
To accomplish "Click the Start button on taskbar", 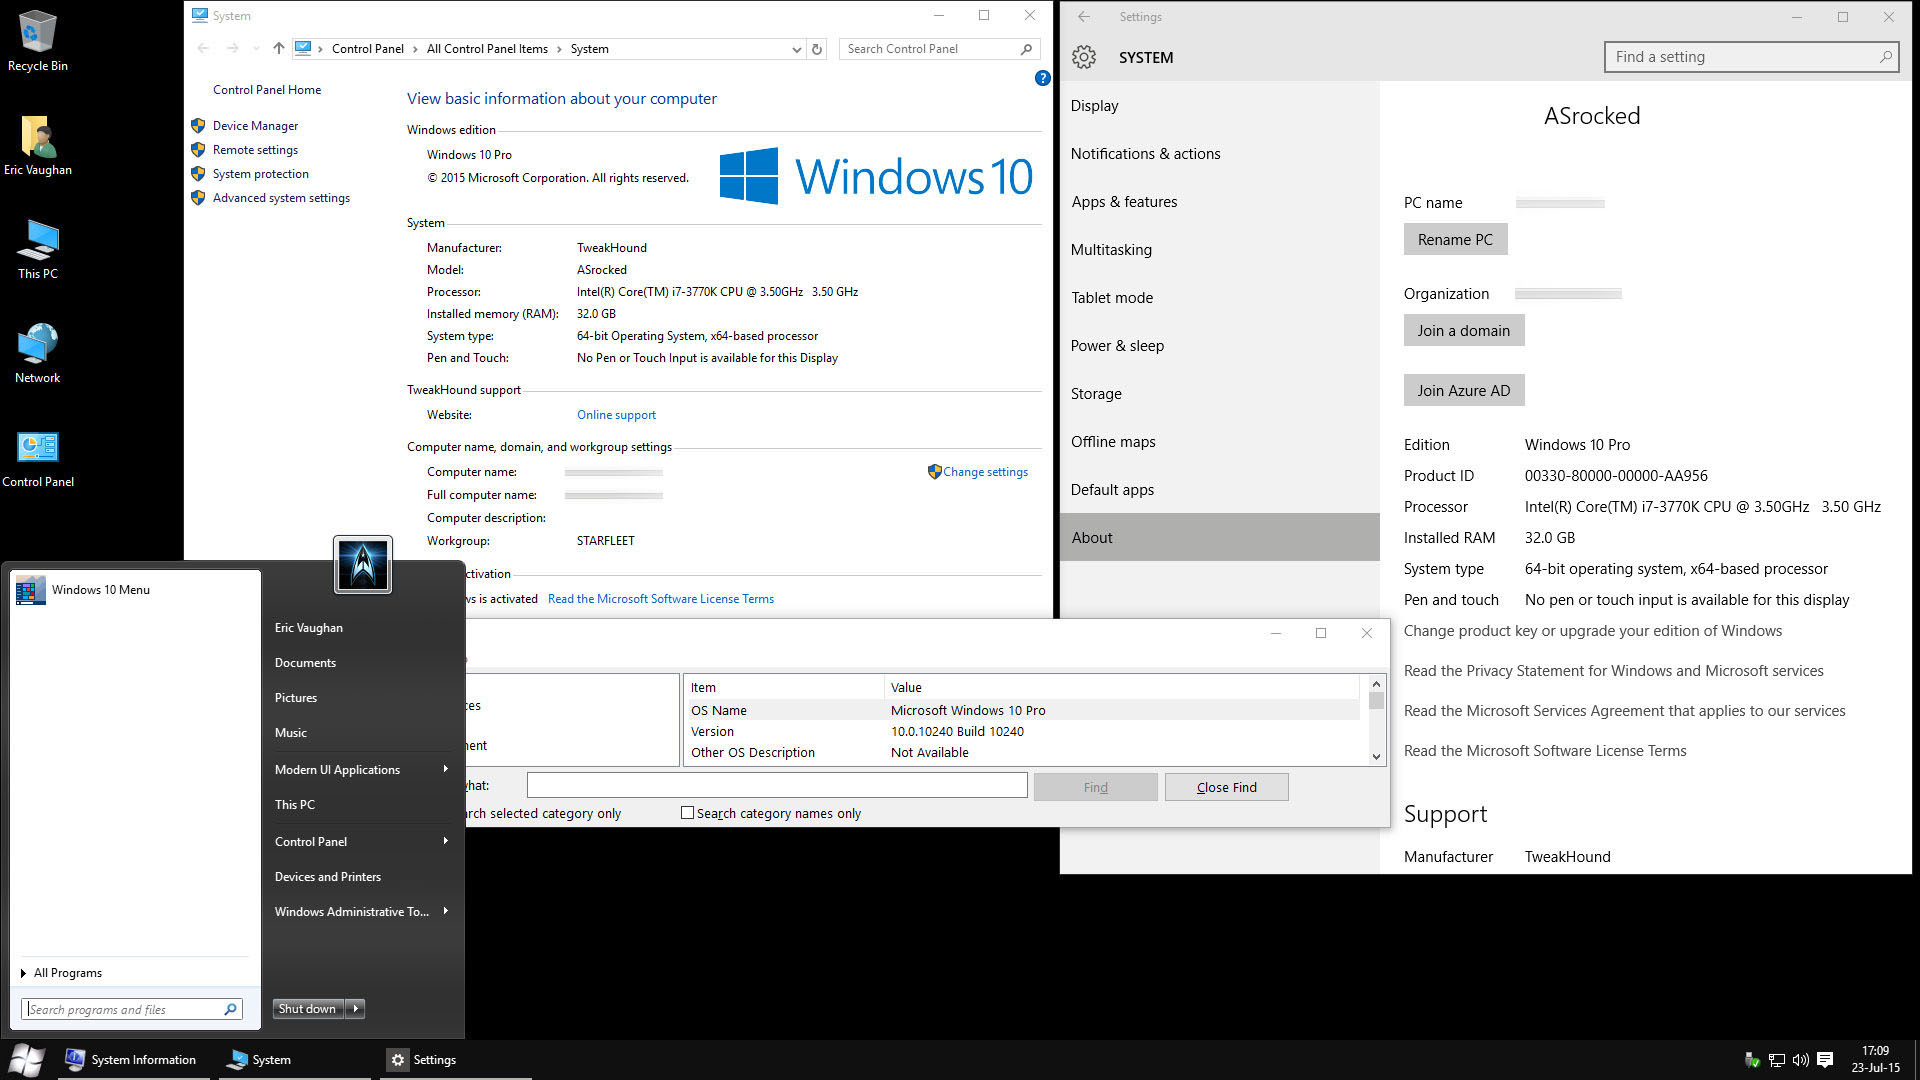I will 26,1059.
